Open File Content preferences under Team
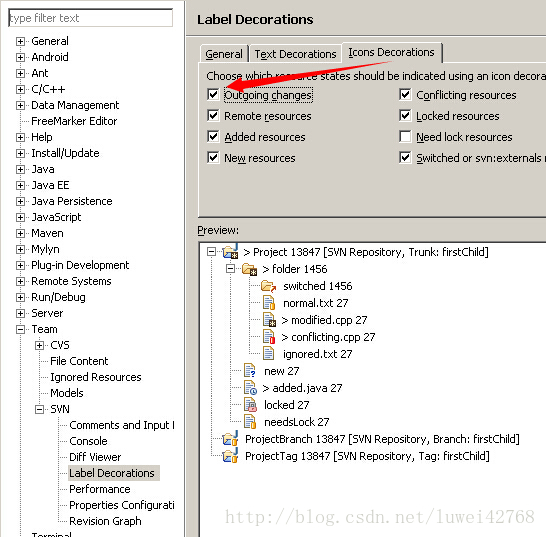Image resolution: width=546 pixels, height=537 pixels. pos(79,361)
